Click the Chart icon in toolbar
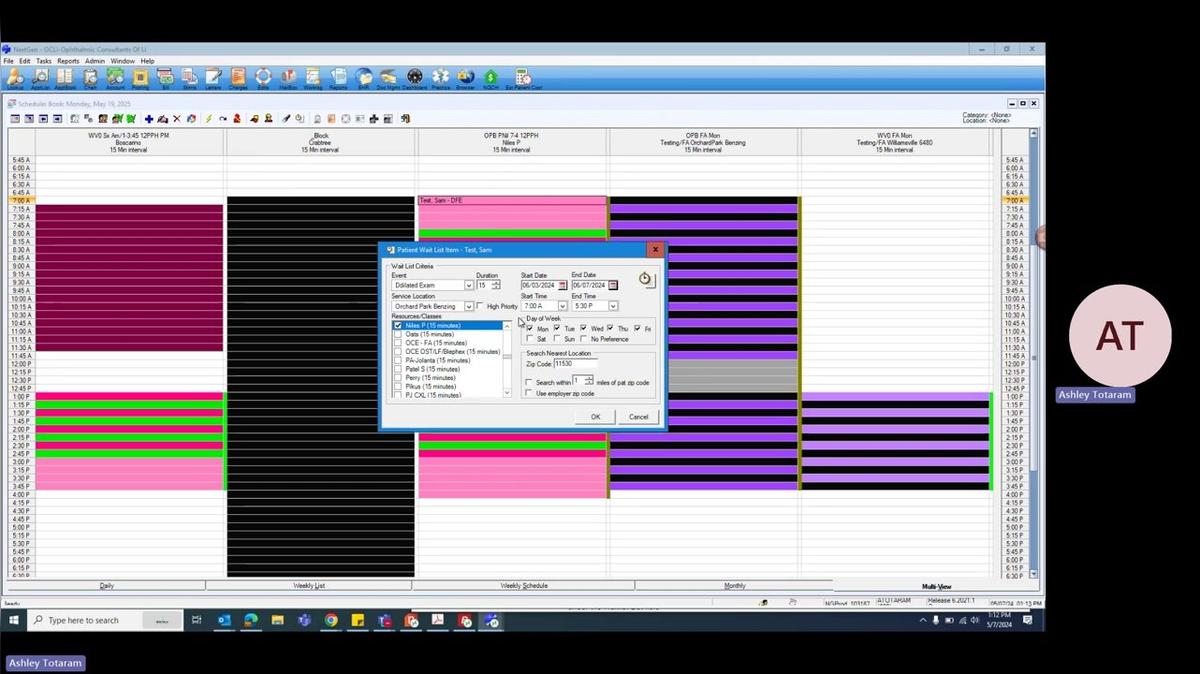Viewport: 1200px width, 674px height. [90, 78]
